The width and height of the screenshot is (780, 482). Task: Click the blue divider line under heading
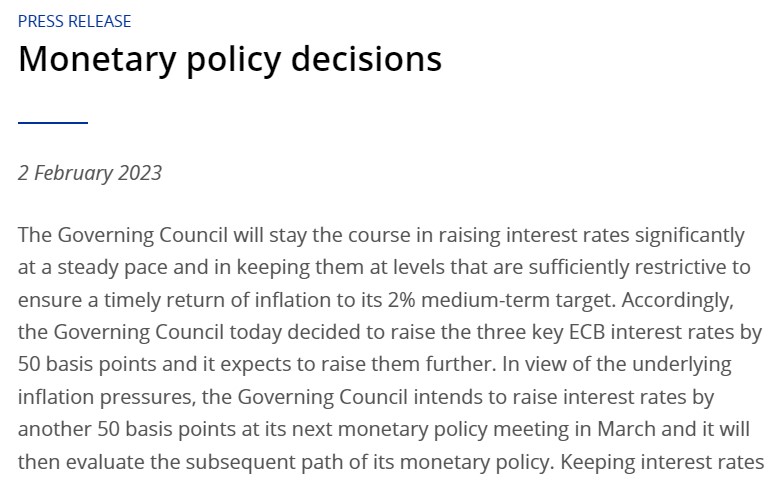tap(53, 122)
